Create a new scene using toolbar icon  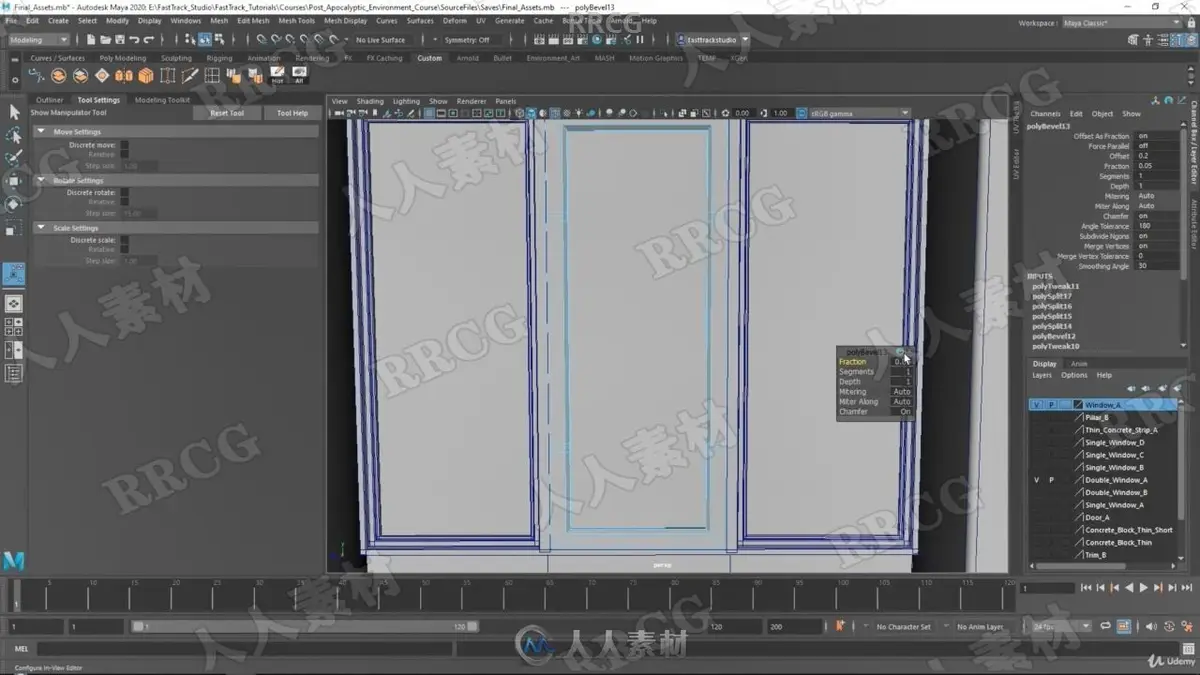91,40
